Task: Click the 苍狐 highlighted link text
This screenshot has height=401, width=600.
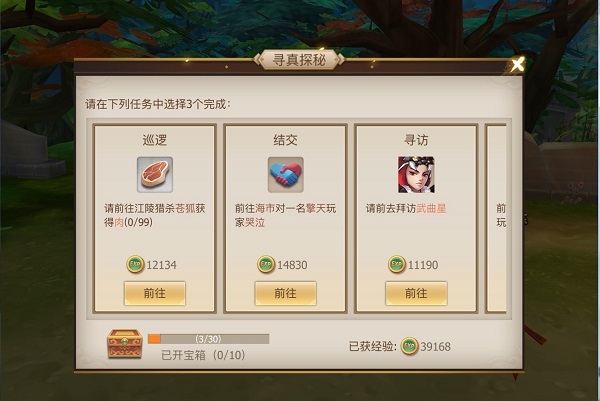Action: (185, 209)
